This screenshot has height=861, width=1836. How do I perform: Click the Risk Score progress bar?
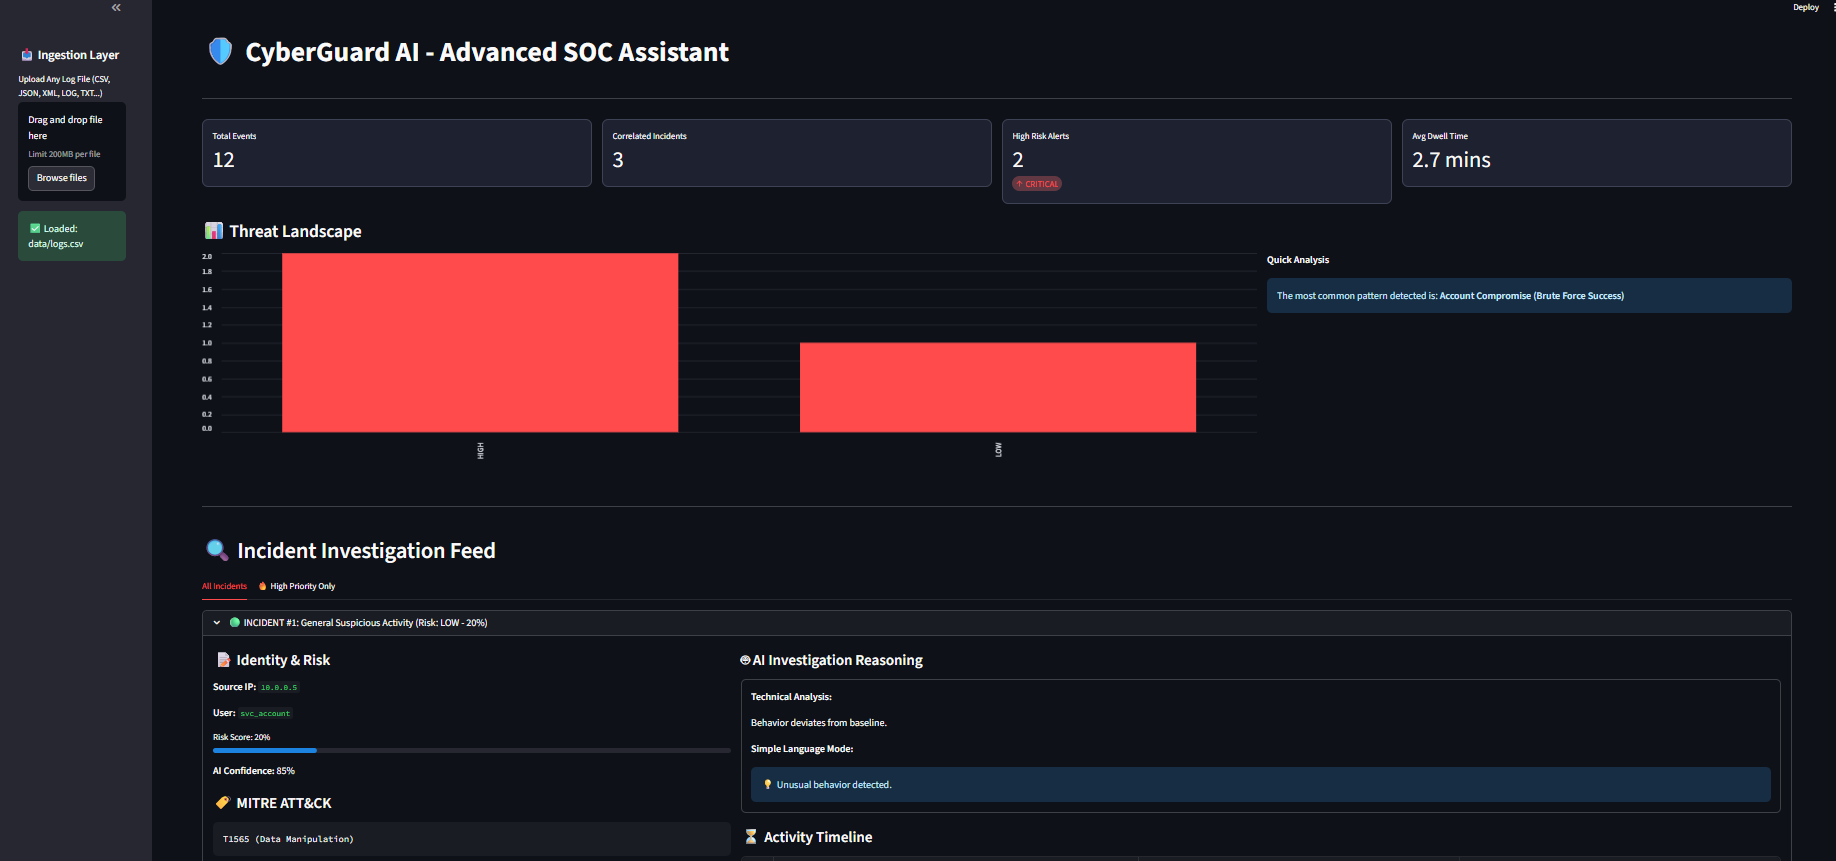[472, 750]
